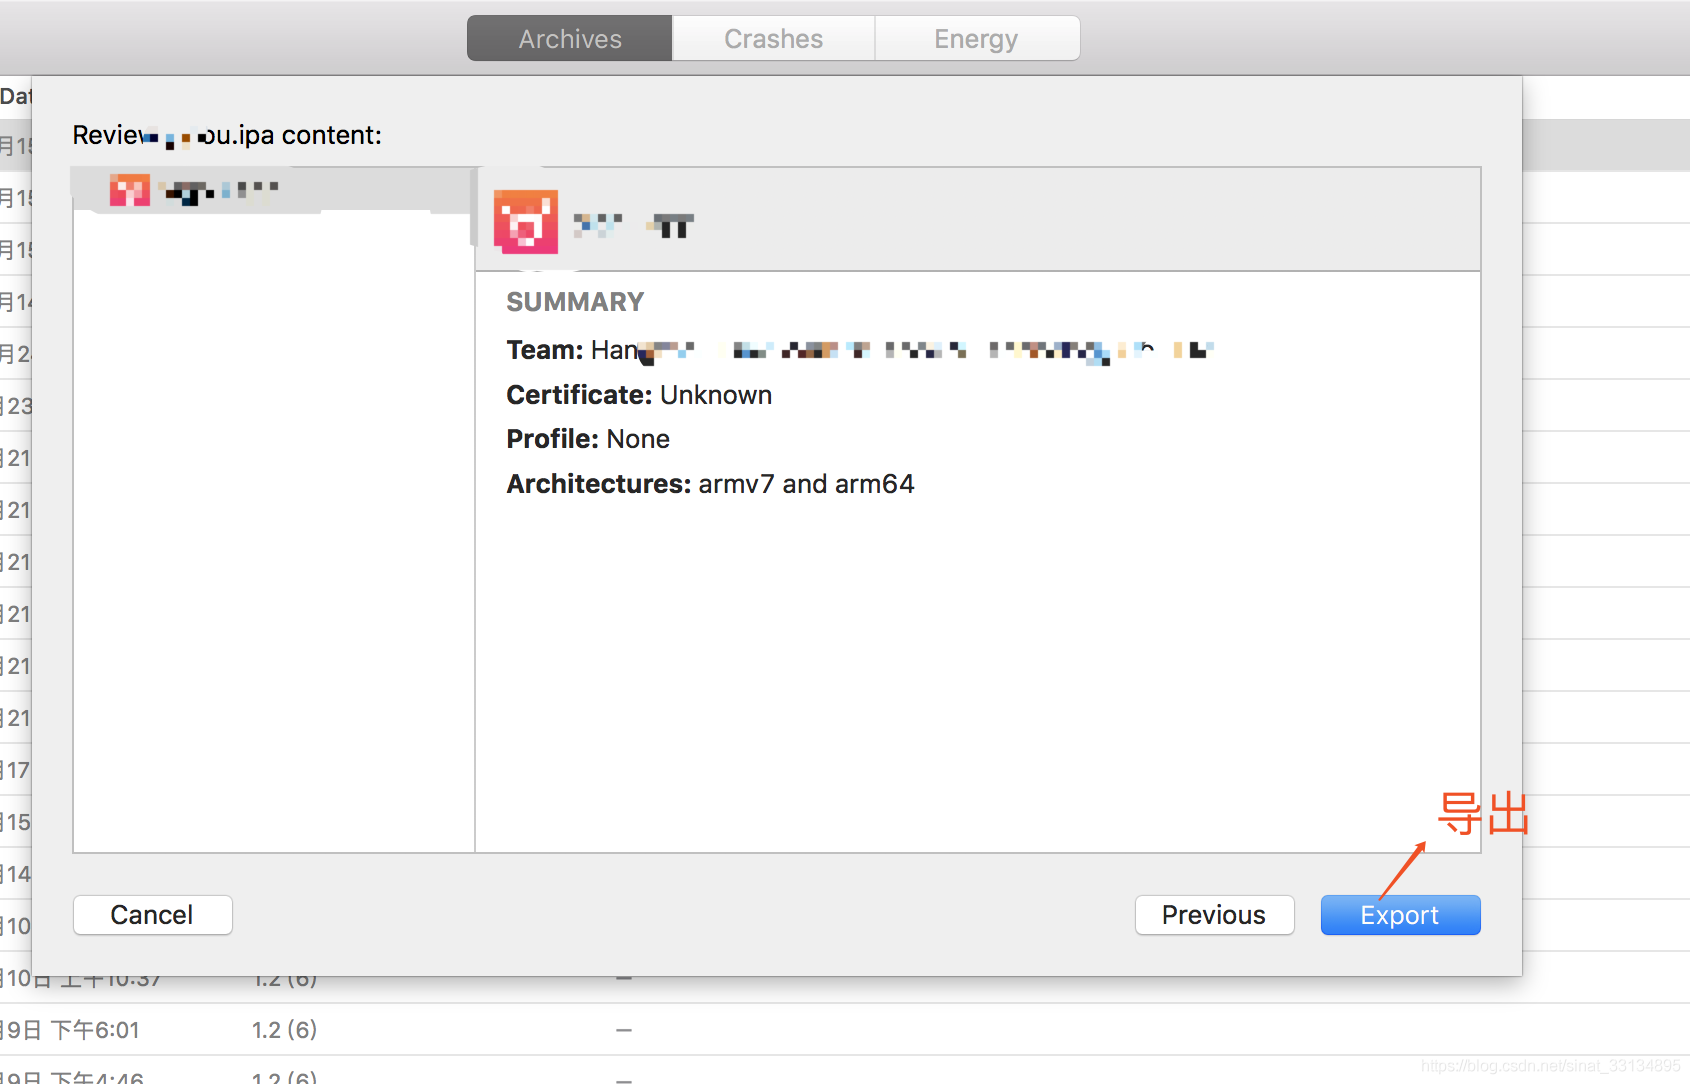Select the Archives tab
This screenshot has height=1084, width=1690.
coord(569,38)
